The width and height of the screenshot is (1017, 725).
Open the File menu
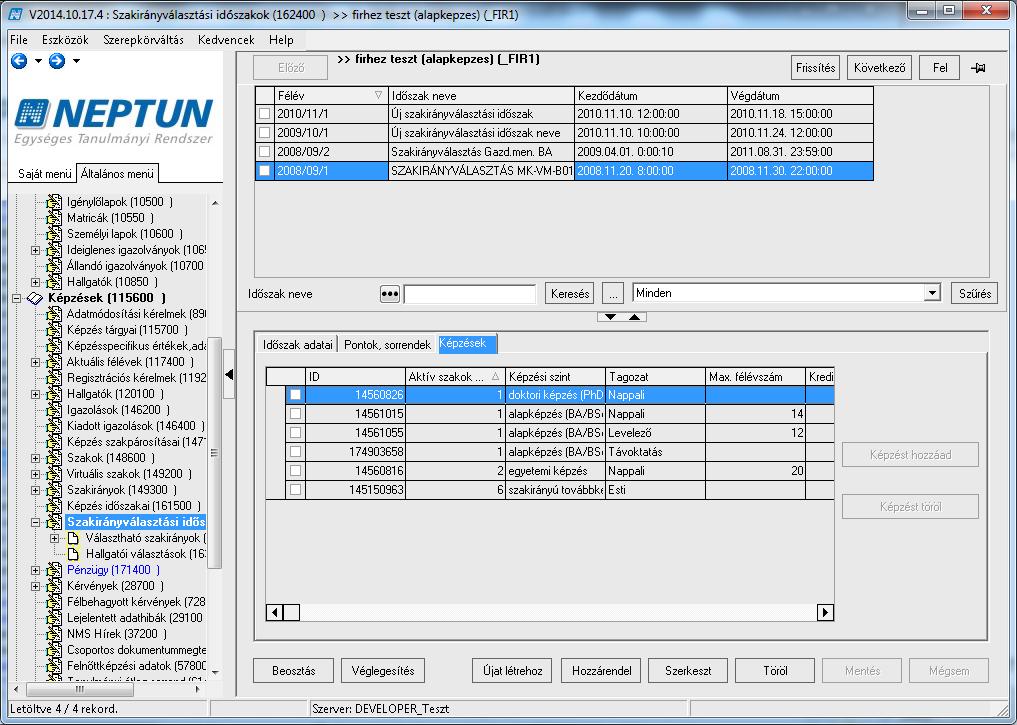tap(19, 40)
